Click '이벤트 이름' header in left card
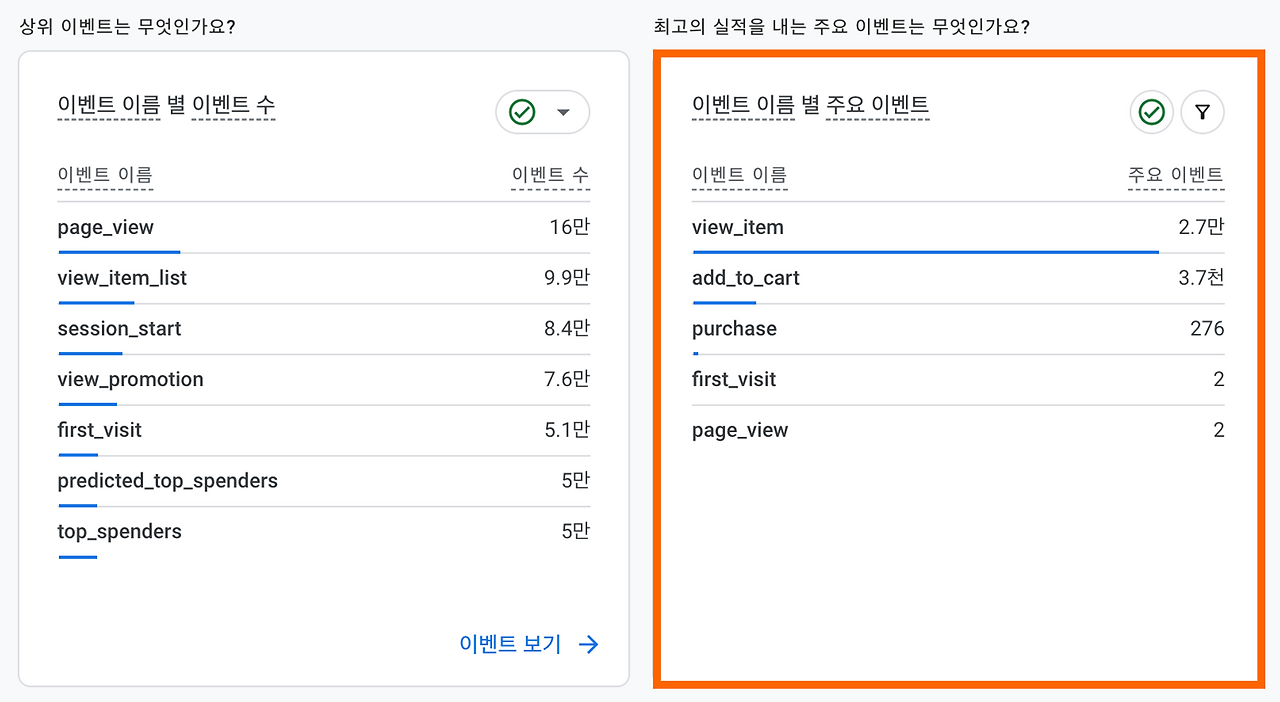Screen dimensions: 1280x702 (105, 176)
